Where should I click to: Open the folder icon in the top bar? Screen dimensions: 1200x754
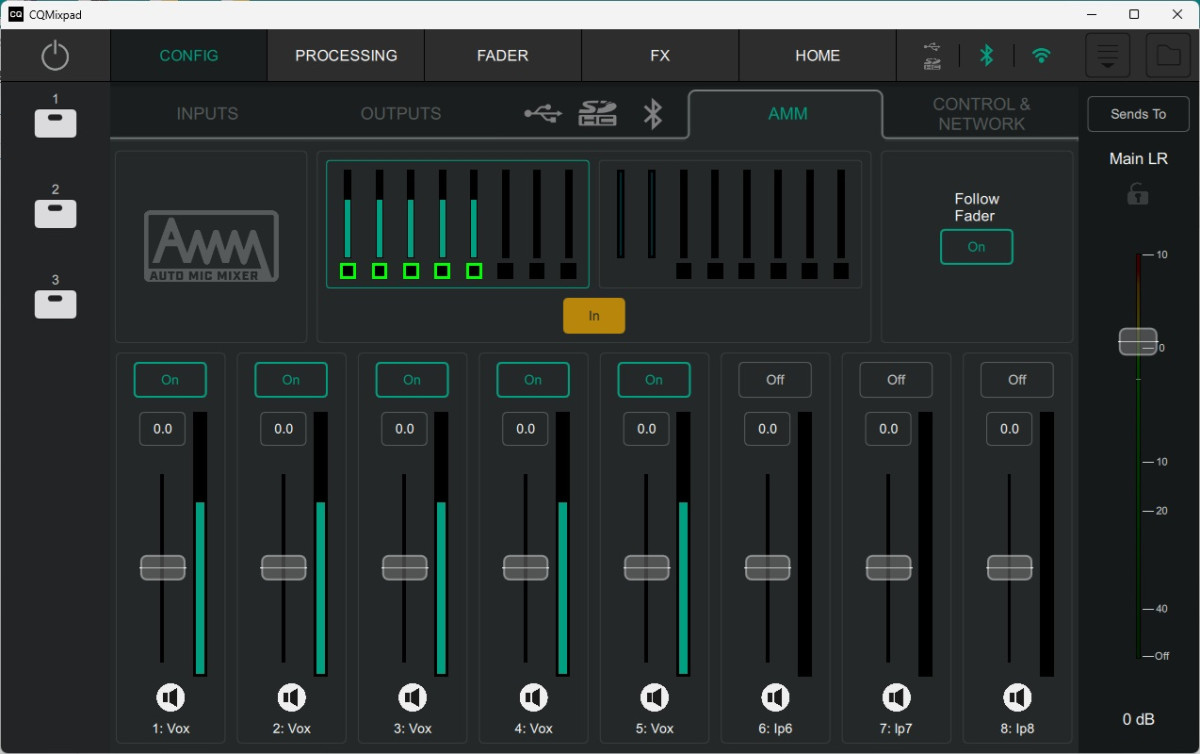[x=1168, y=55]
